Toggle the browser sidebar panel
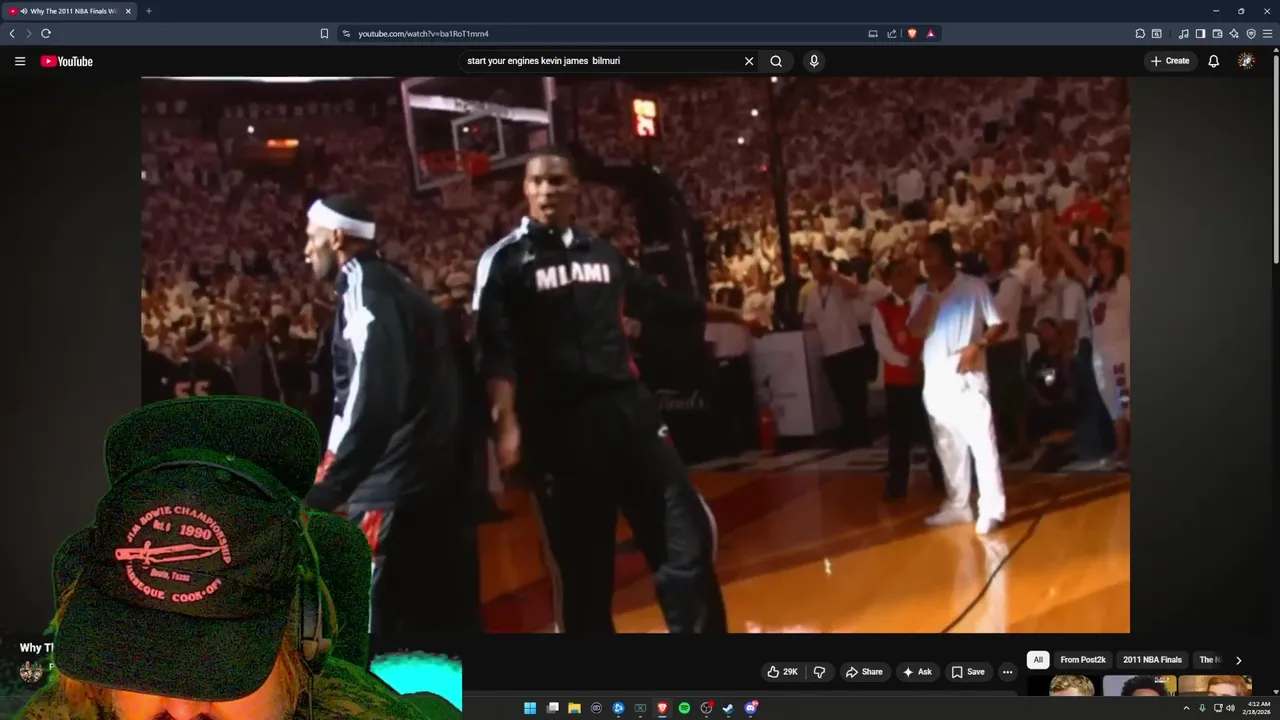This screenshot has height=720, width=1280. coord(1201,33)
